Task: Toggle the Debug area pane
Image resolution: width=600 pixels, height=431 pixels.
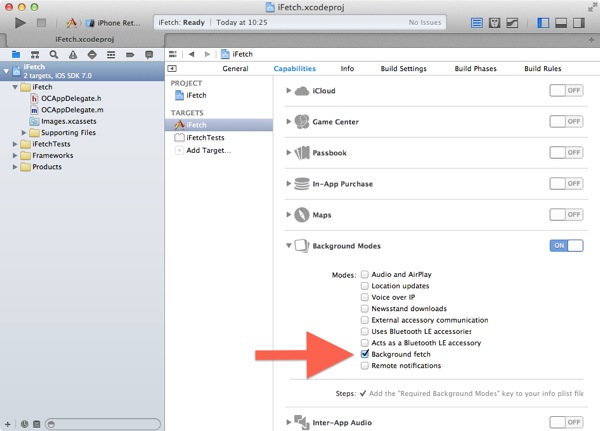Action: pyautogui.click(x=561, y=23)
